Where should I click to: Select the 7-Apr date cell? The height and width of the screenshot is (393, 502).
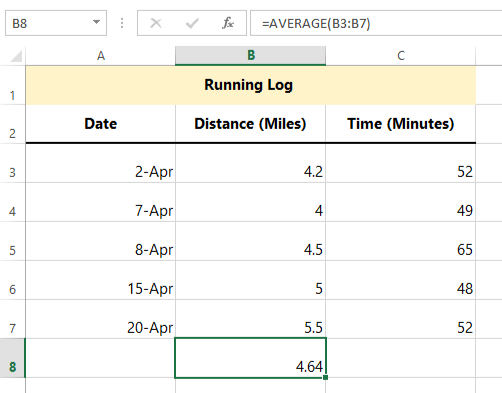point(101,202)
